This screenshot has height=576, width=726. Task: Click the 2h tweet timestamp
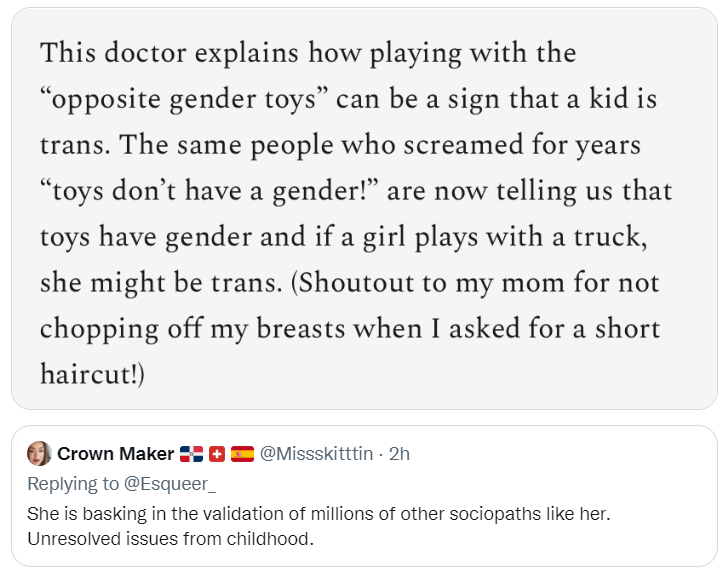click(x=399, y=454)
